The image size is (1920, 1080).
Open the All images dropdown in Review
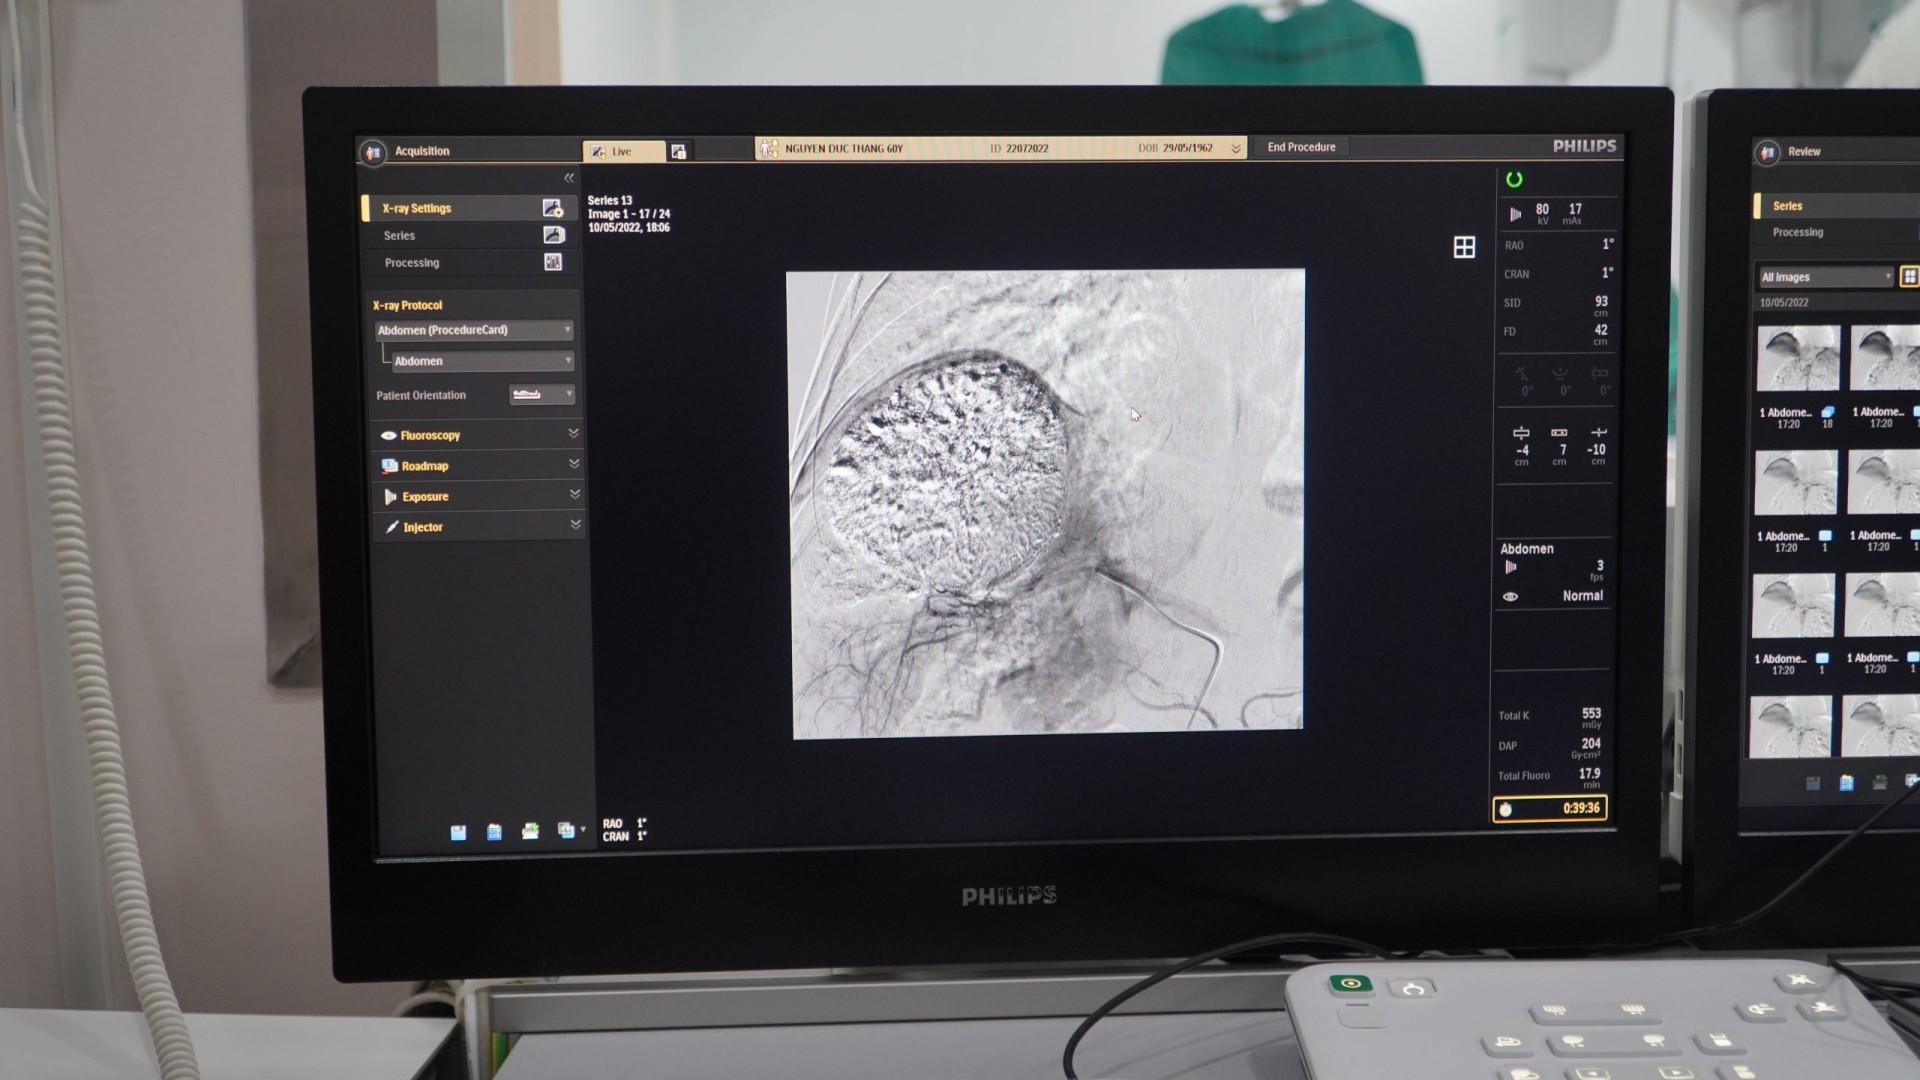tap(1826, 277)
